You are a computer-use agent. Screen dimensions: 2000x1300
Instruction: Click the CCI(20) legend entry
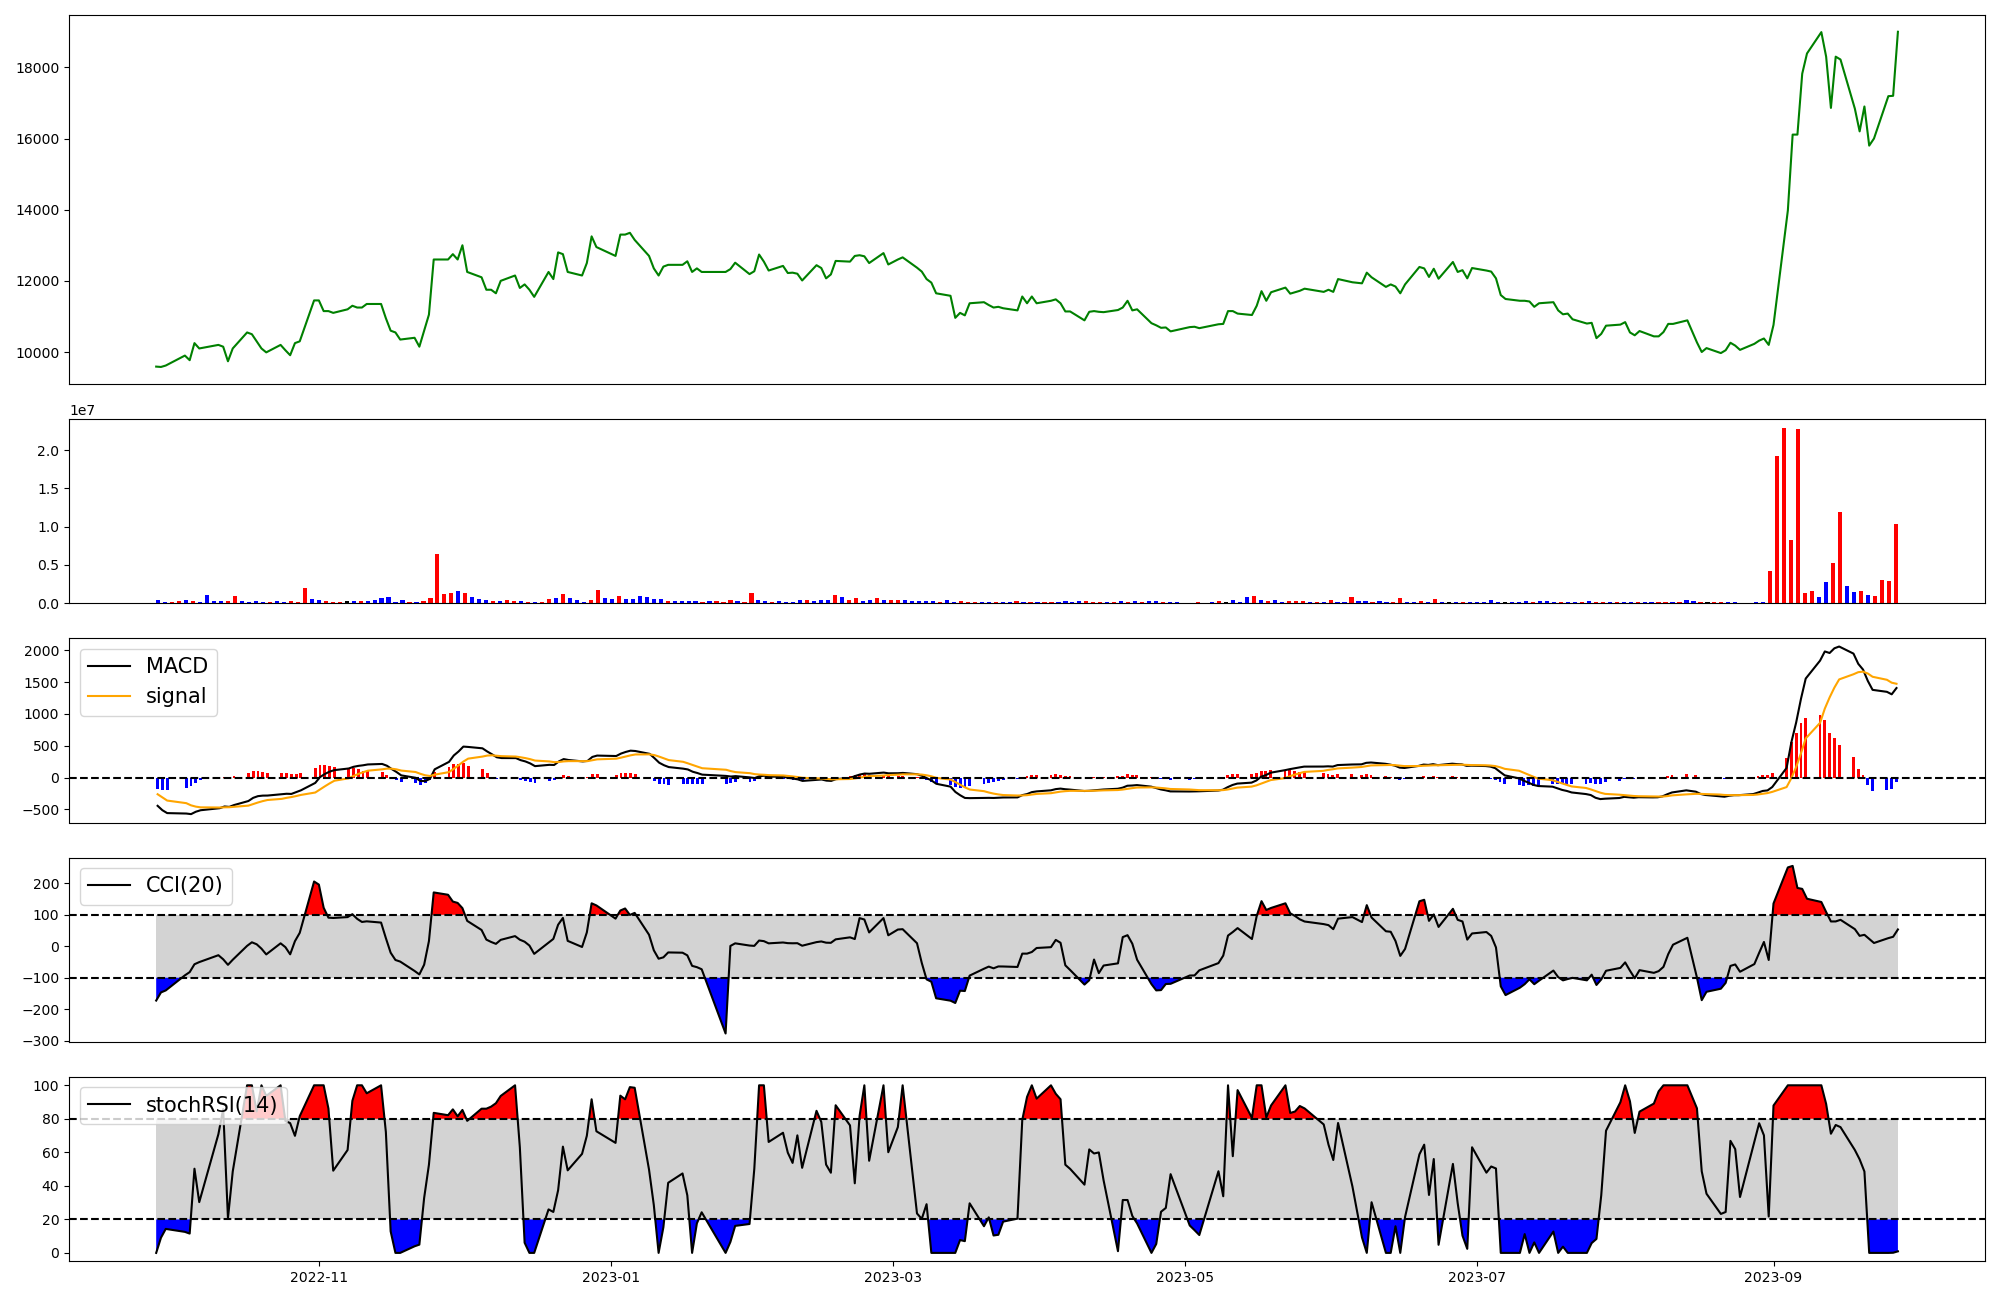[184, 885]
